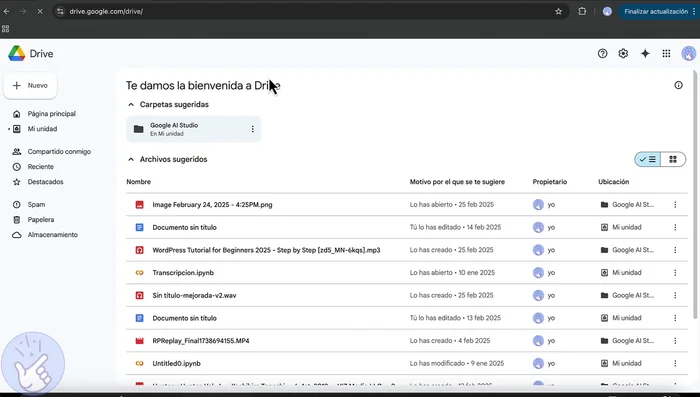Viewport: 700px width, 397px height.
Task: Launch Gemini sparkle assistant icon
Action: coord(645,54)
